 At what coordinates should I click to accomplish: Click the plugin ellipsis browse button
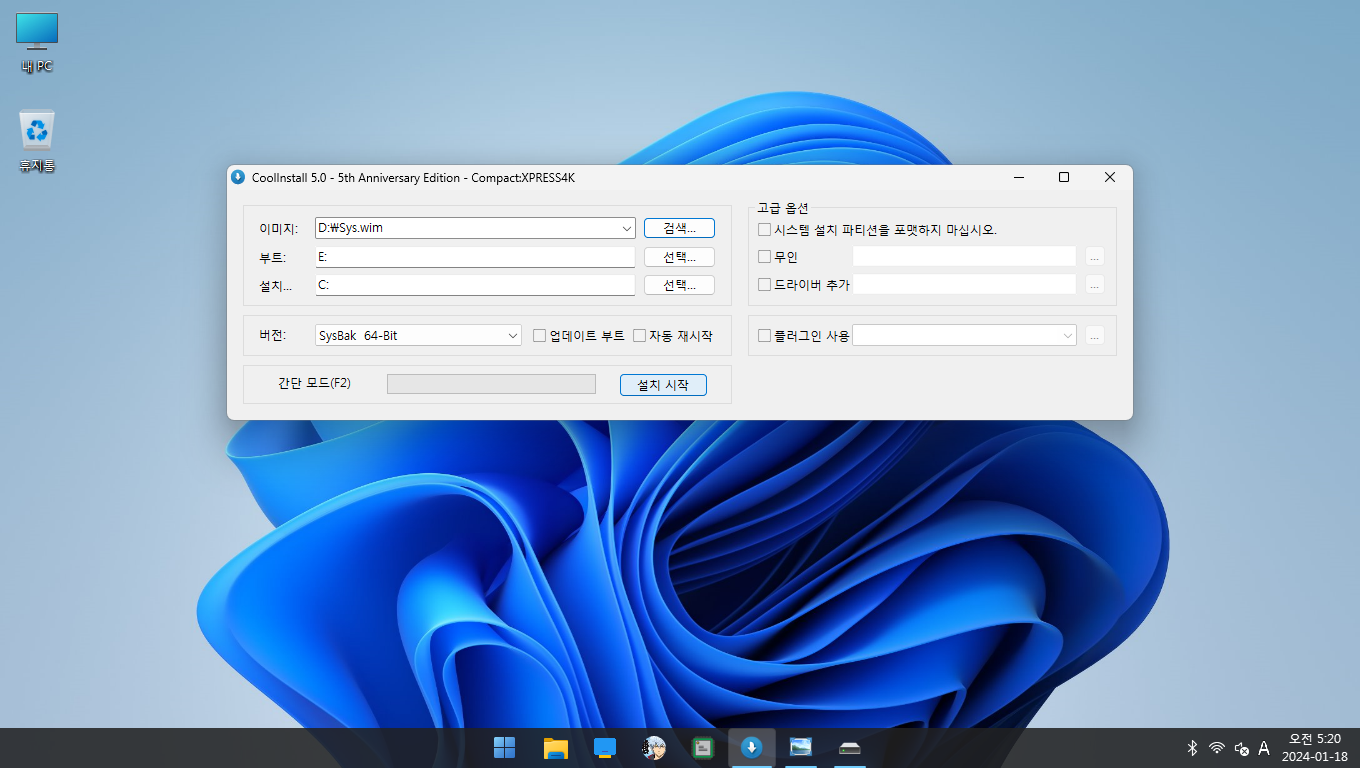pos(1095,336)
